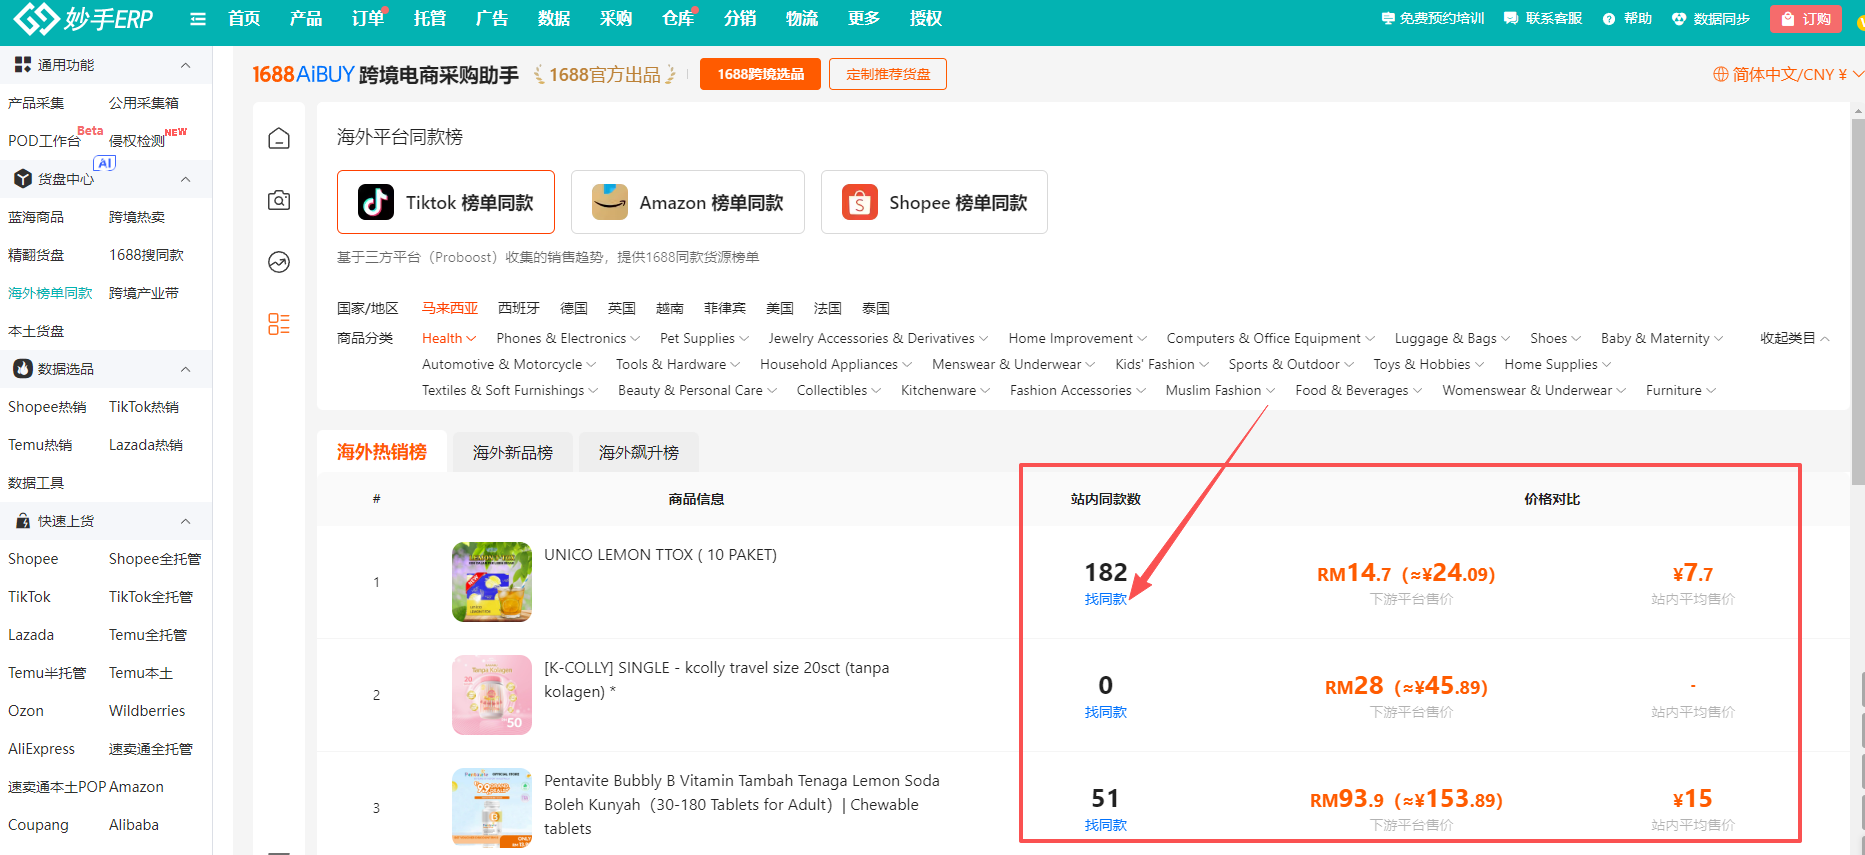This screenshot has height=855, width=1865.
Task: Open the camera image search icon
Action: pyautogui.click(x=279, y=200)
